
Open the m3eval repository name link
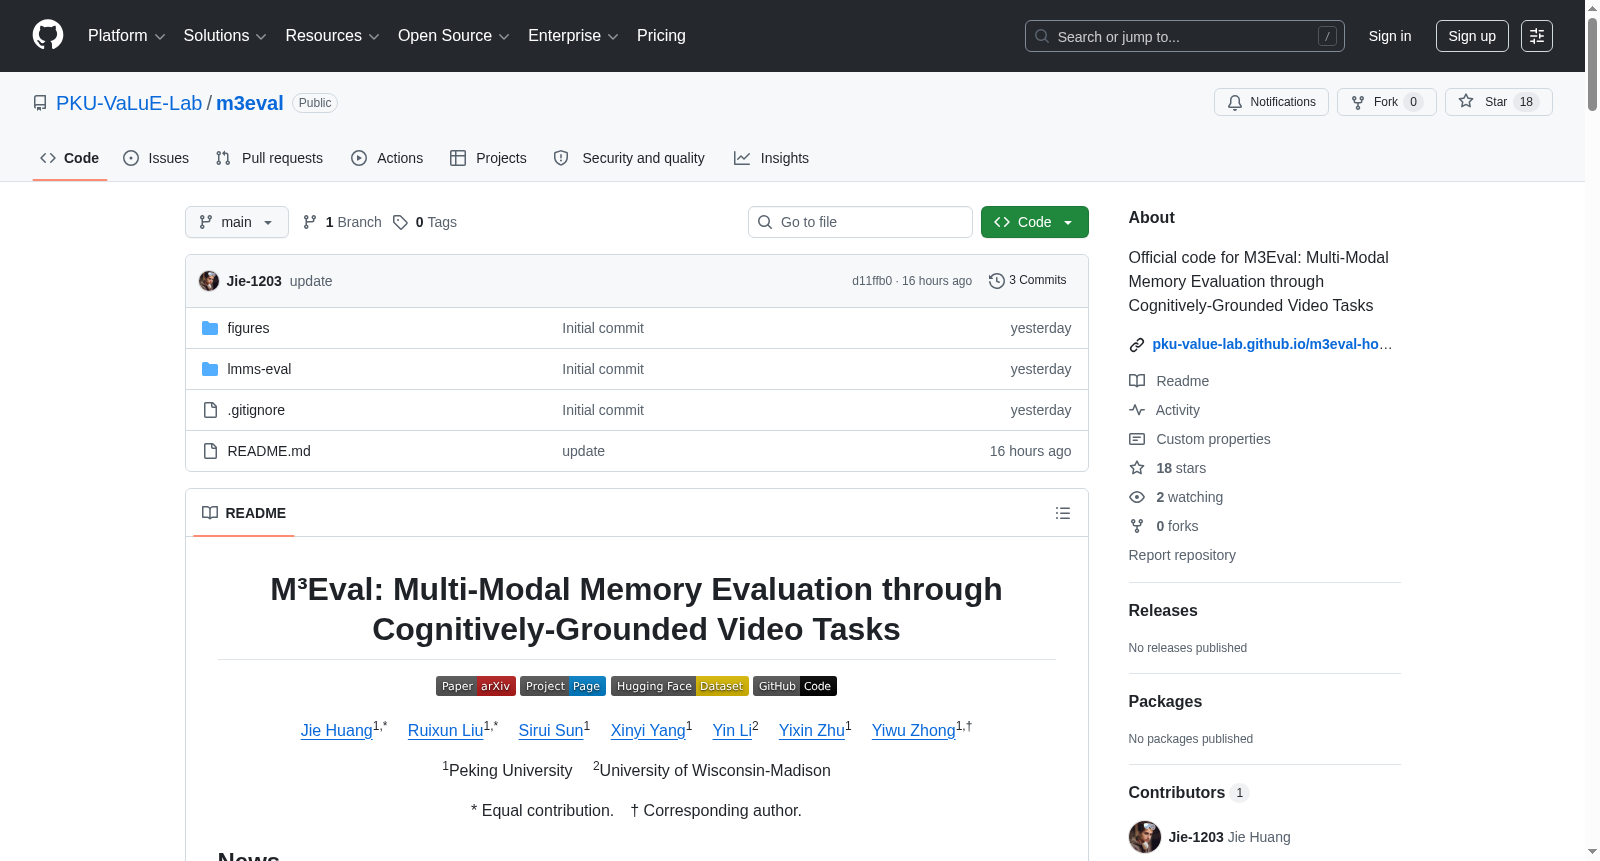(250, 103)
